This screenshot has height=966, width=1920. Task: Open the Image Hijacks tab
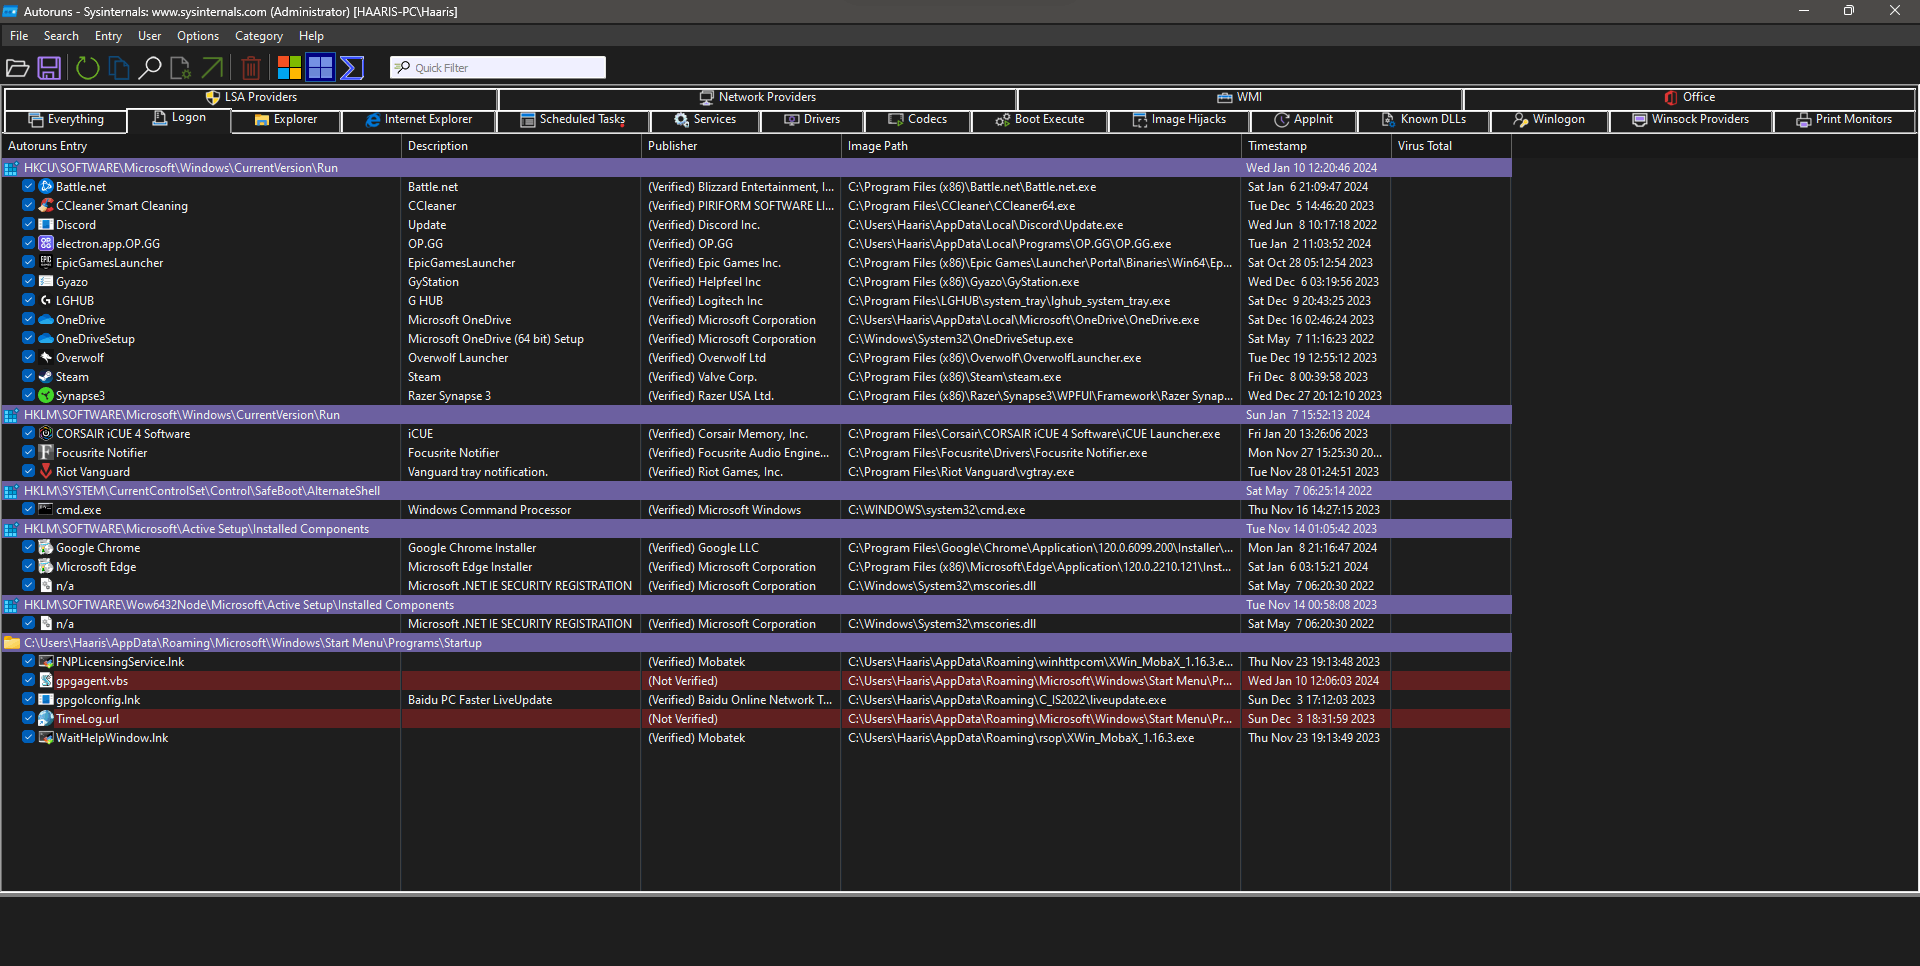[x=1179, y=120]
